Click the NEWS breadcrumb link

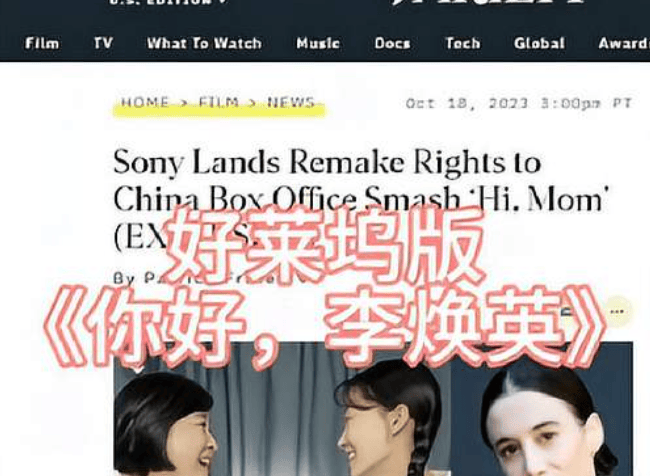coord(291,102)
